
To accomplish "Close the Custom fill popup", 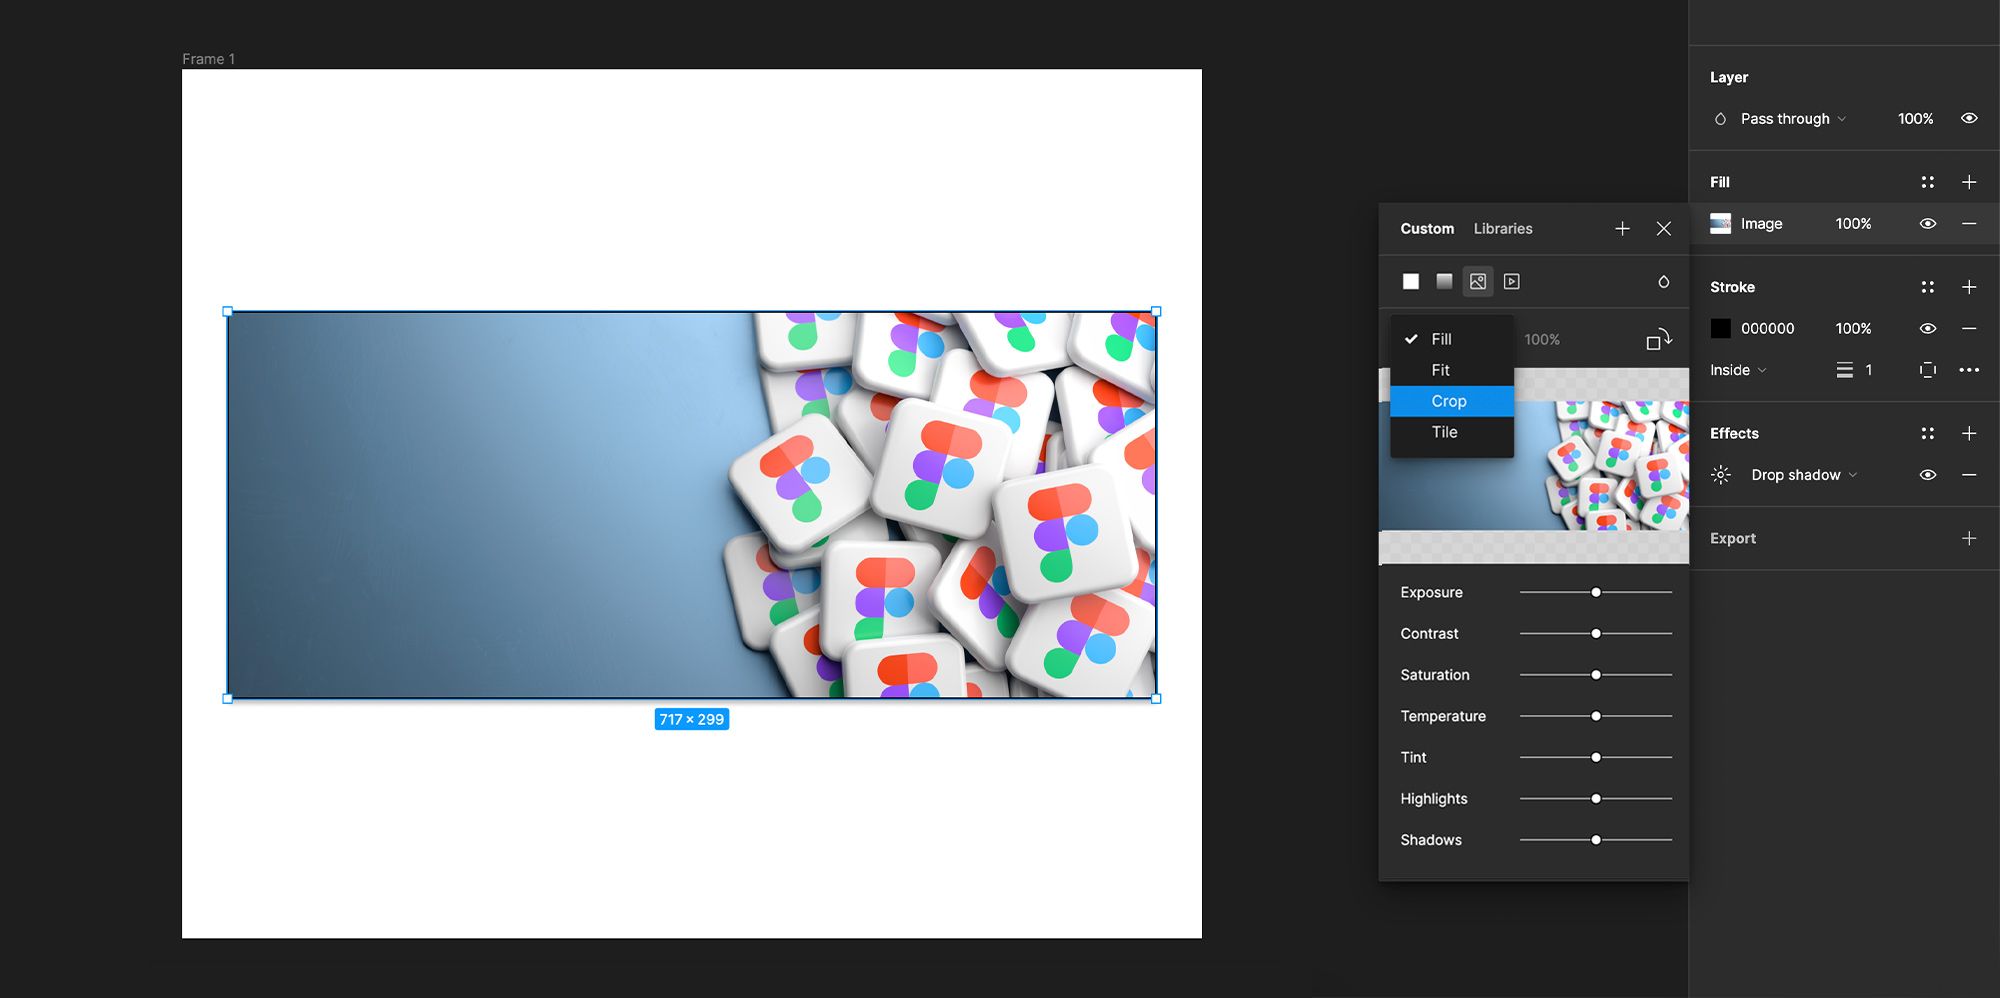I will pyautogui.click(x=1664, y=229).
